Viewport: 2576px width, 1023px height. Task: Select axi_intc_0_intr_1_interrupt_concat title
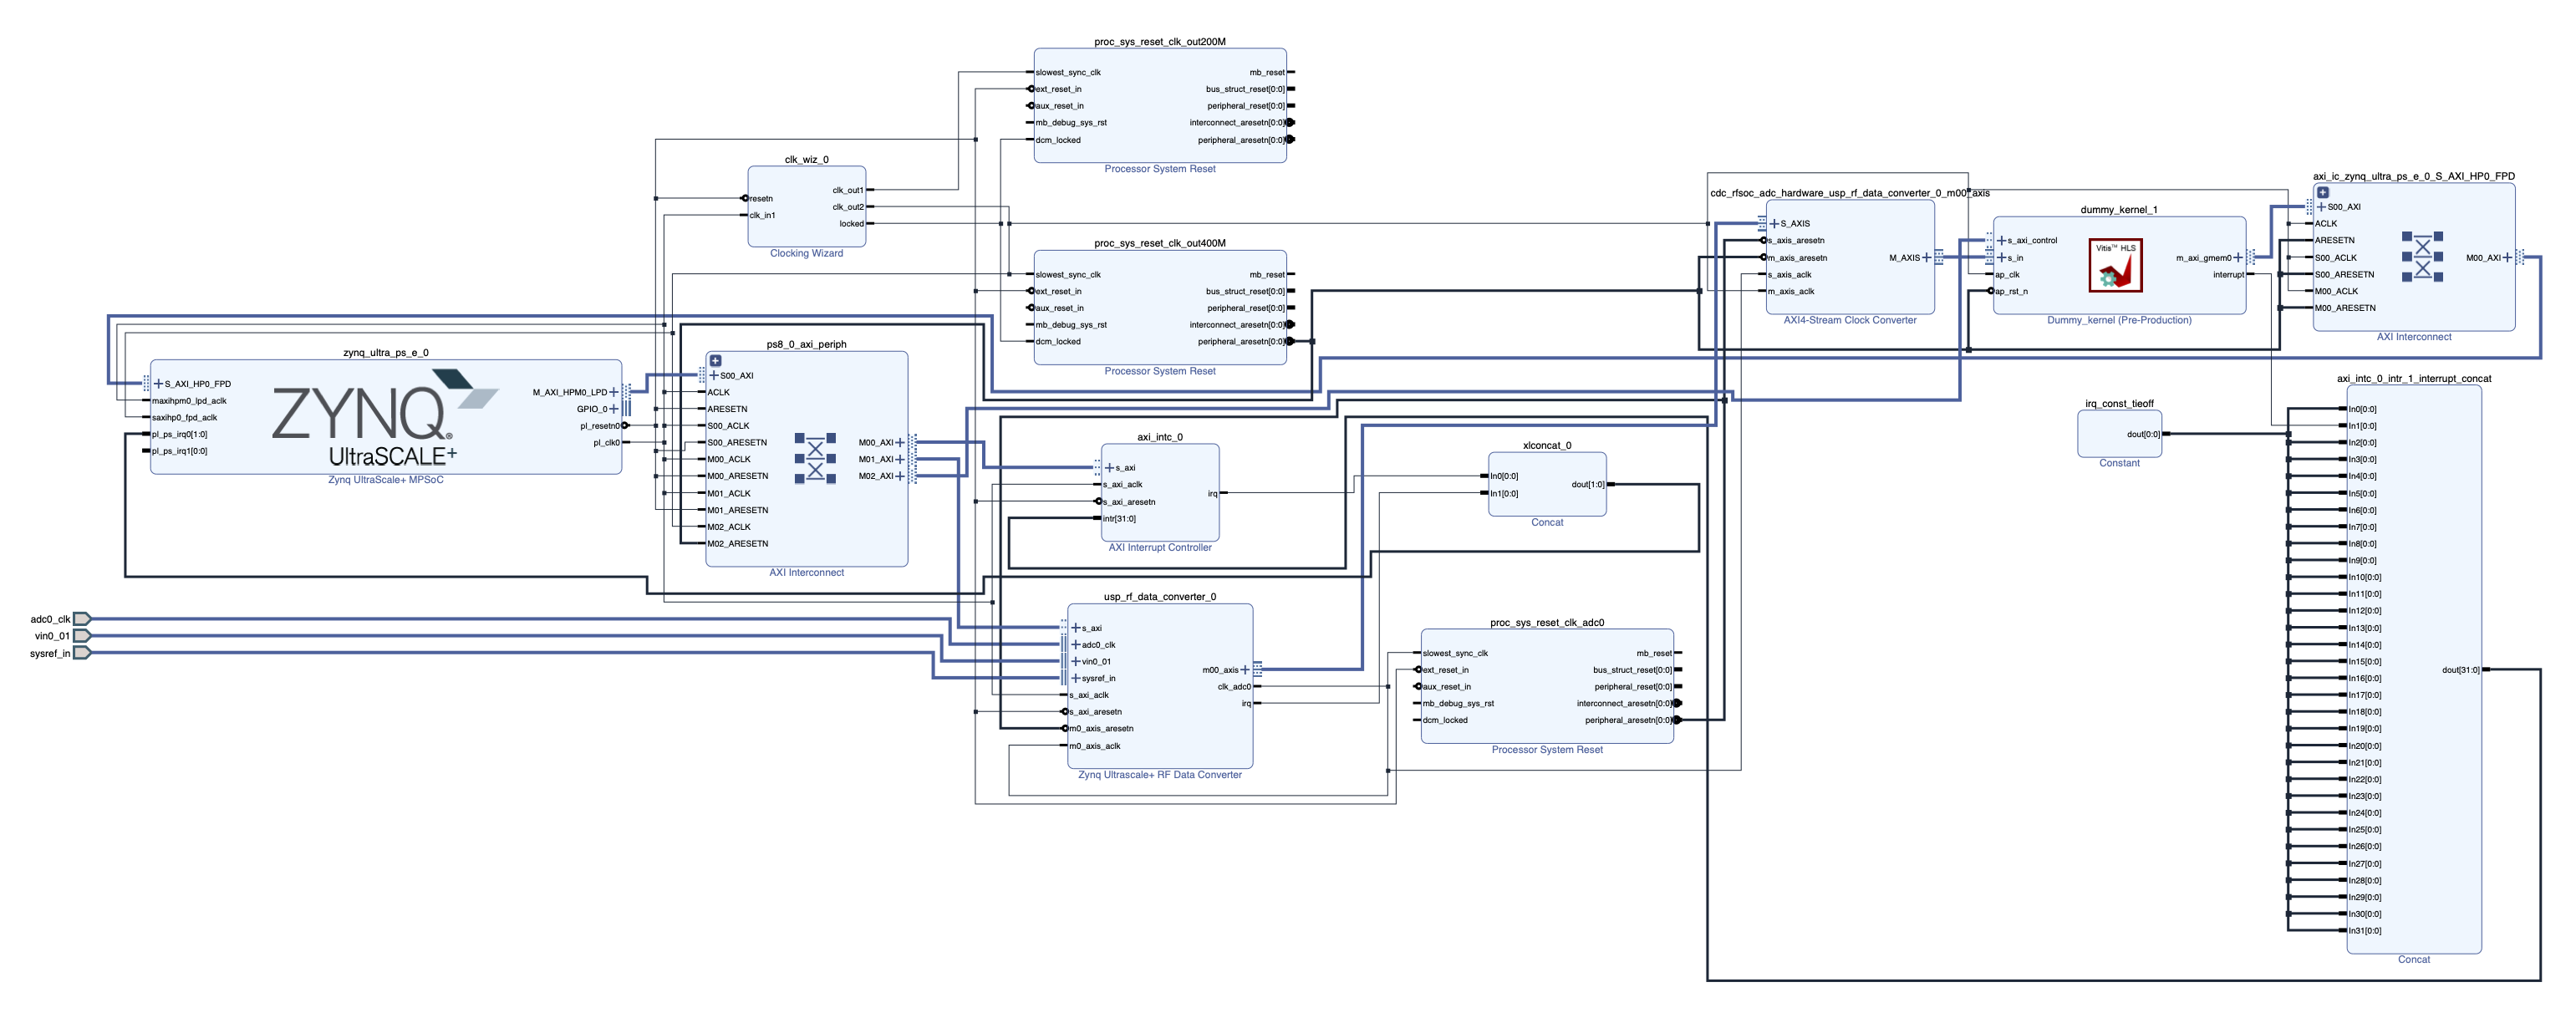pos(2413,378)
